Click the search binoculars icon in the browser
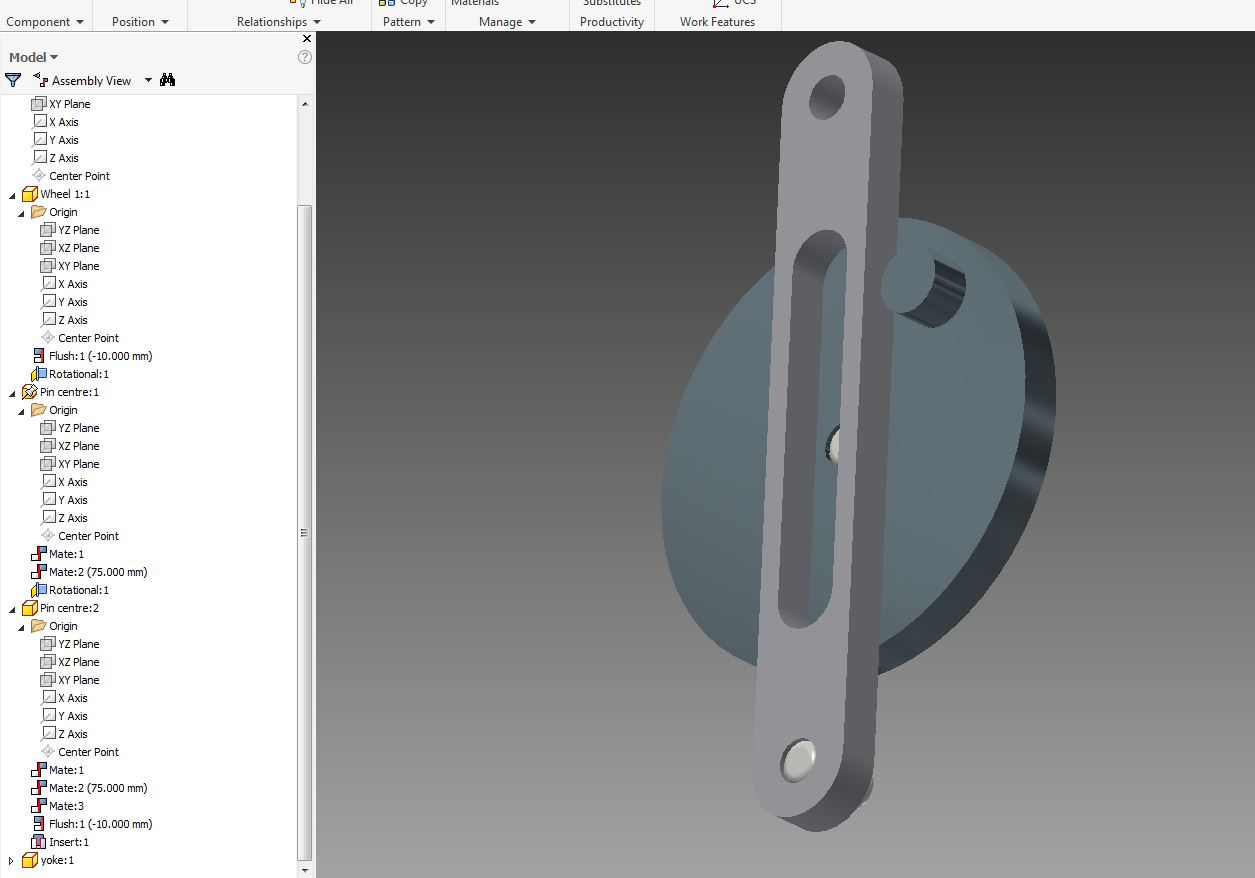Image resolution: width=1255 pixels, height=878 pixels. pyautogui.click(x=169, y=80)
